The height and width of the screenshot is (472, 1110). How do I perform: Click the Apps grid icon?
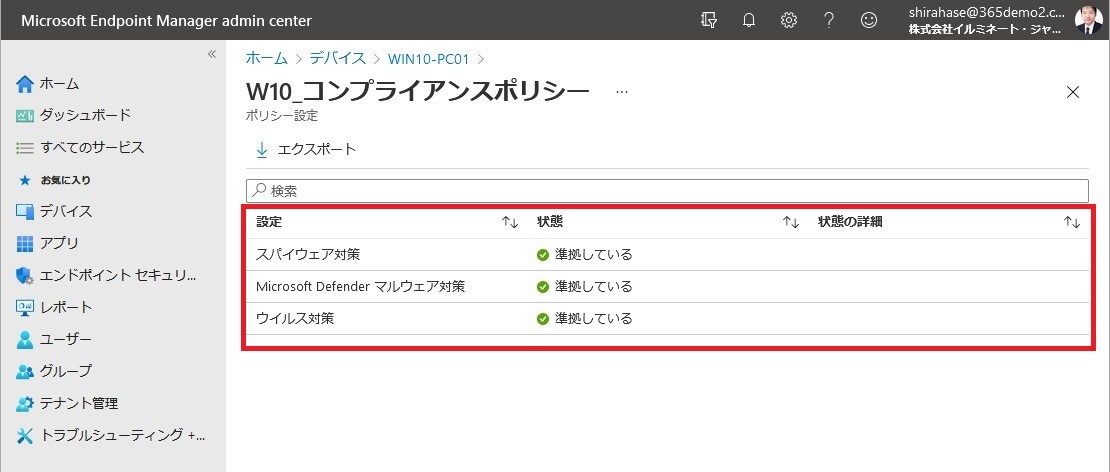25,243
